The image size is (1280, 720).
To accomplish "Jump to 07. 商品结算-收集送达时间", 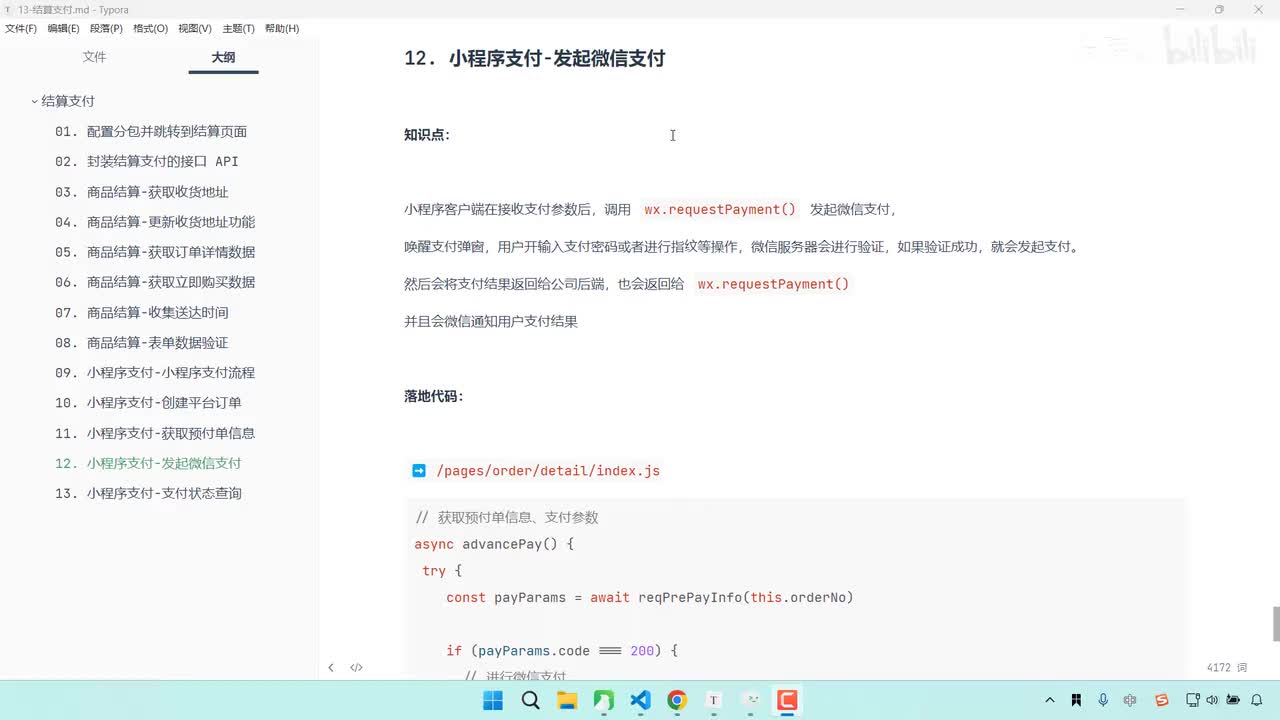I will (142, 313).
